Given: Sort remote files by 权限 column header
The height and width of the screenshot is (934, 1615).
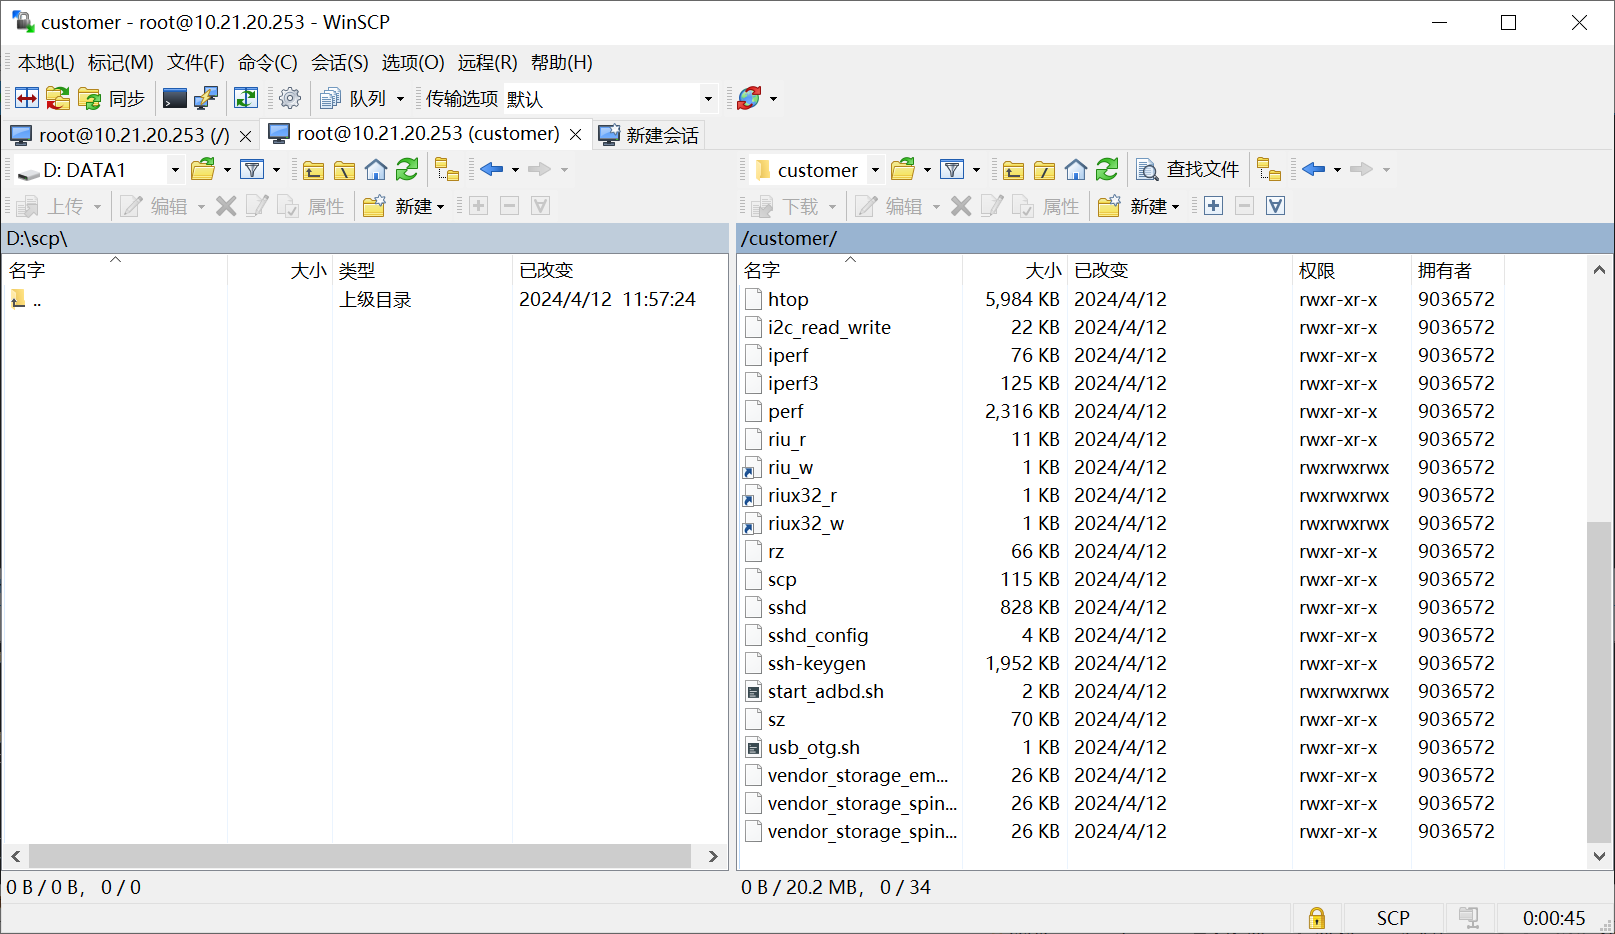Looking at the screenshot, I should 1351,270.
